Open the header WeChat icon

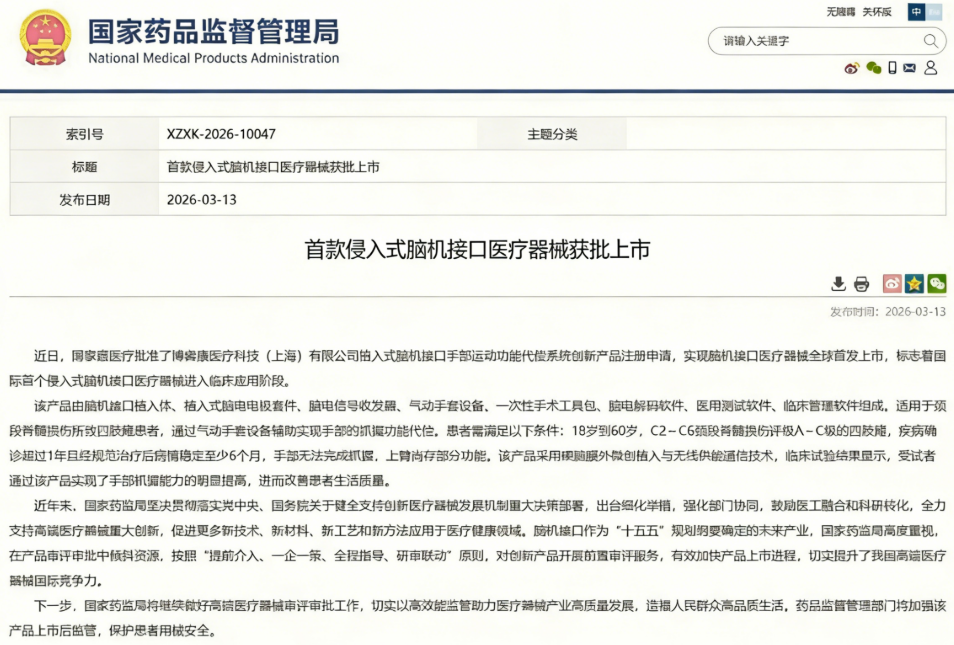[x=873, y=68]
